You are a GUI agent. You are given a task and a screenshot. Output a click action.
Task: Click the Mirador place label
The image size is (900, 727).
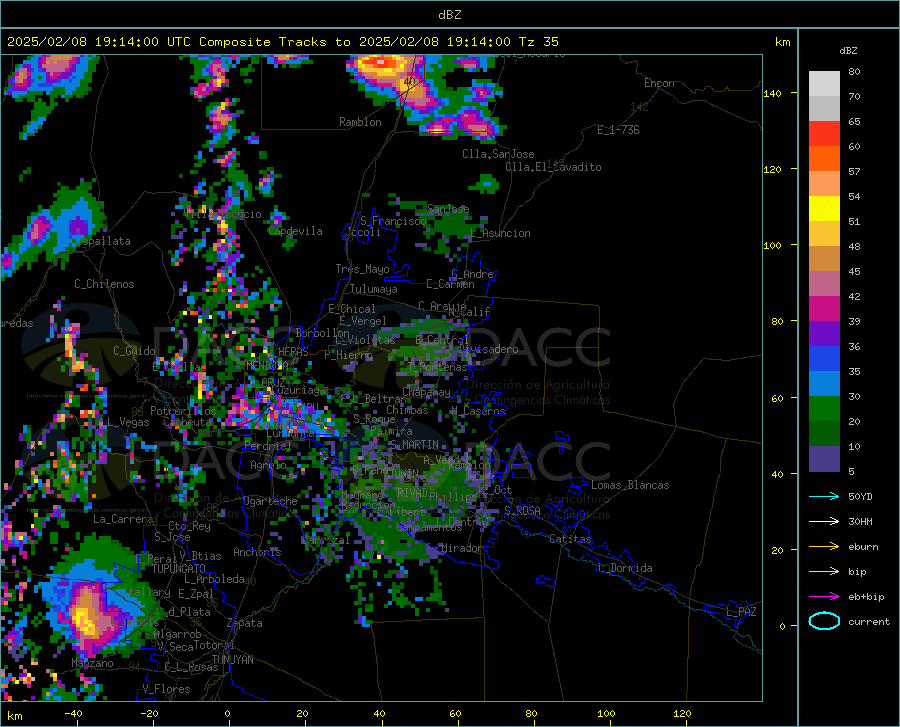tap(461, 549)
